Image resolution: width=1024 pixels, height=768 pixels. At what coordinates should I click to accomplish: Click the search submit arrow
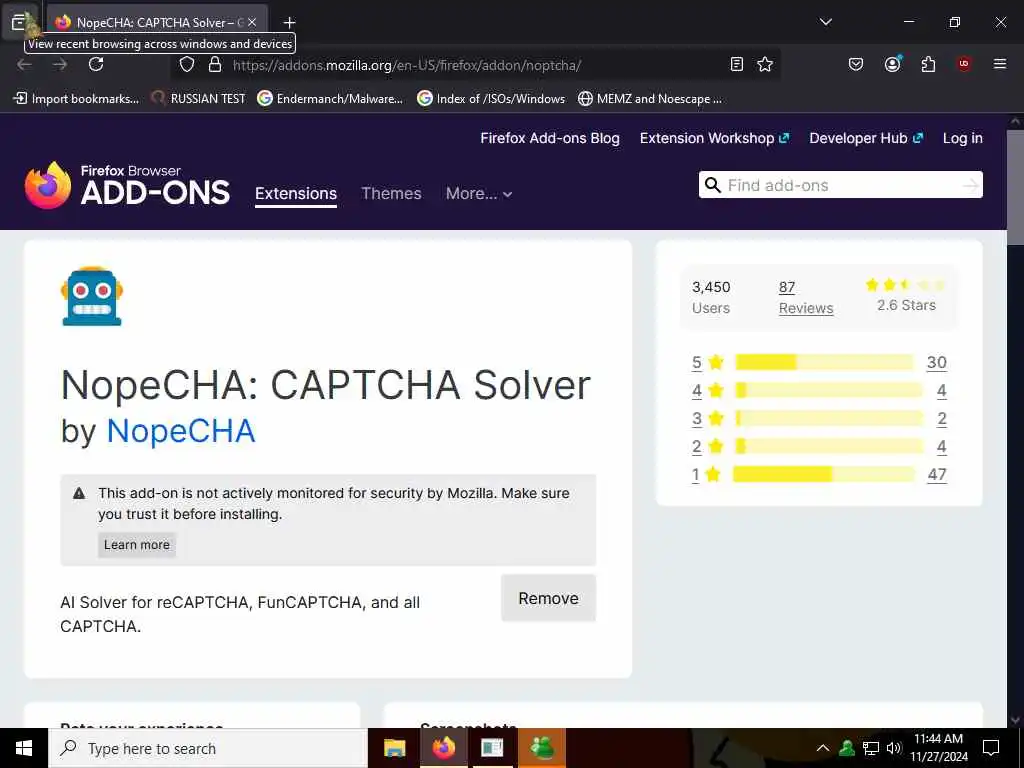(971, 185)
